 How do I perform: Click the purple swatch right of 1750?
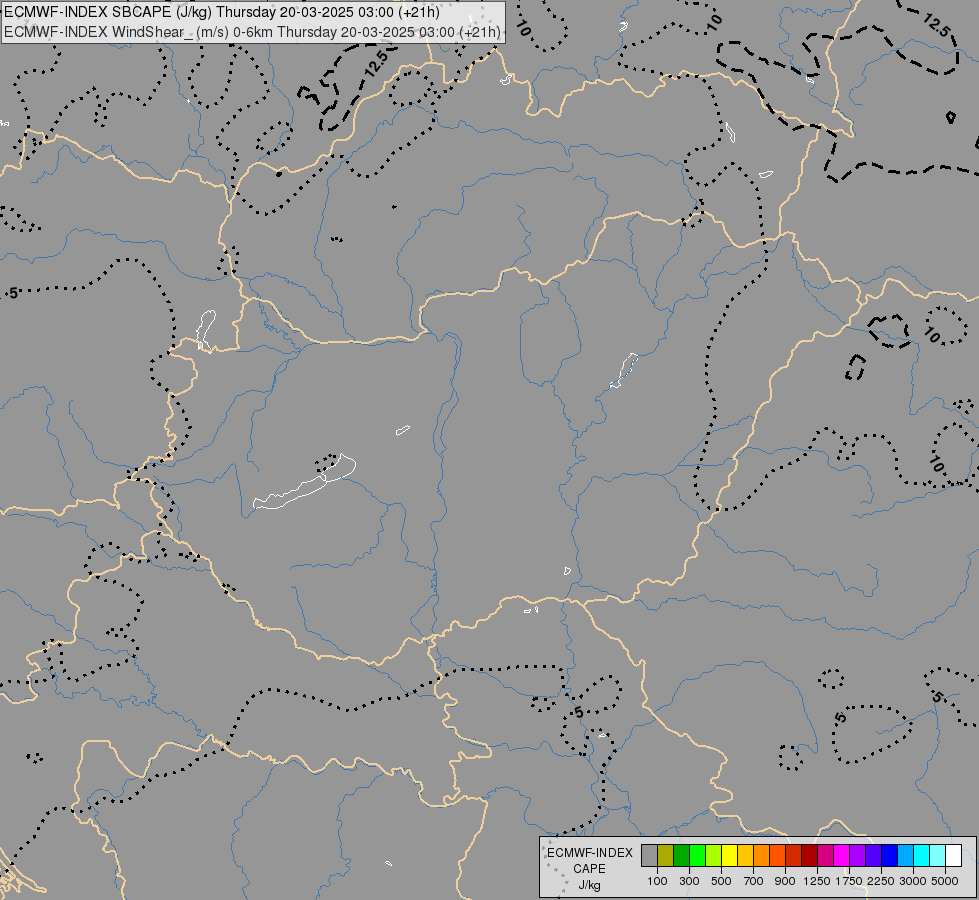[x=858, y=855]
